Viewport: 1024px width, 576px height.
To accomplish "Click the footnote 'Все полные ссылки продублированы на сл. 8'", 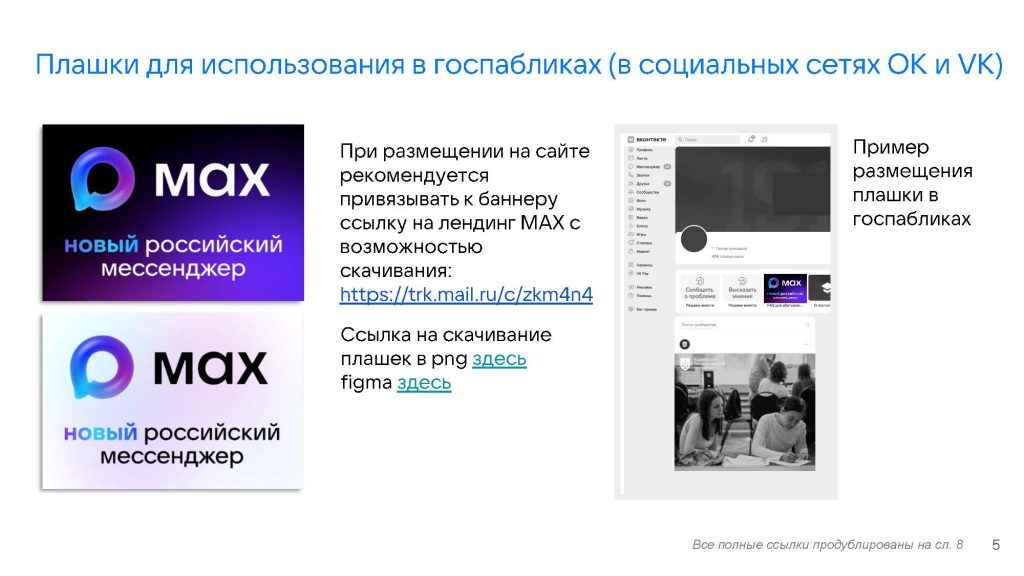I will point(827,545).
